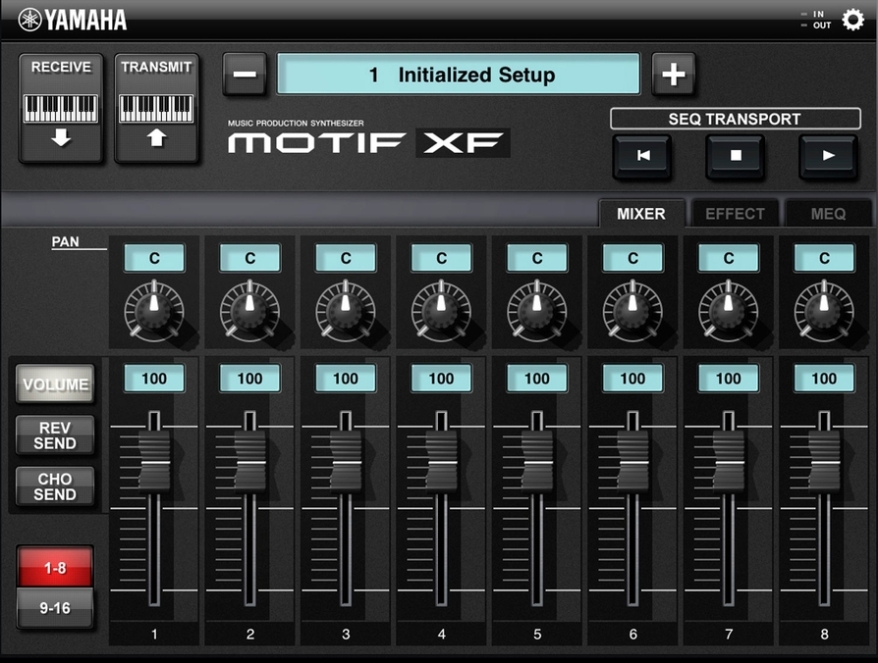Click the PAN row label
The height and width of the screenshot is (663, 878).
click(x=66, y=241)
